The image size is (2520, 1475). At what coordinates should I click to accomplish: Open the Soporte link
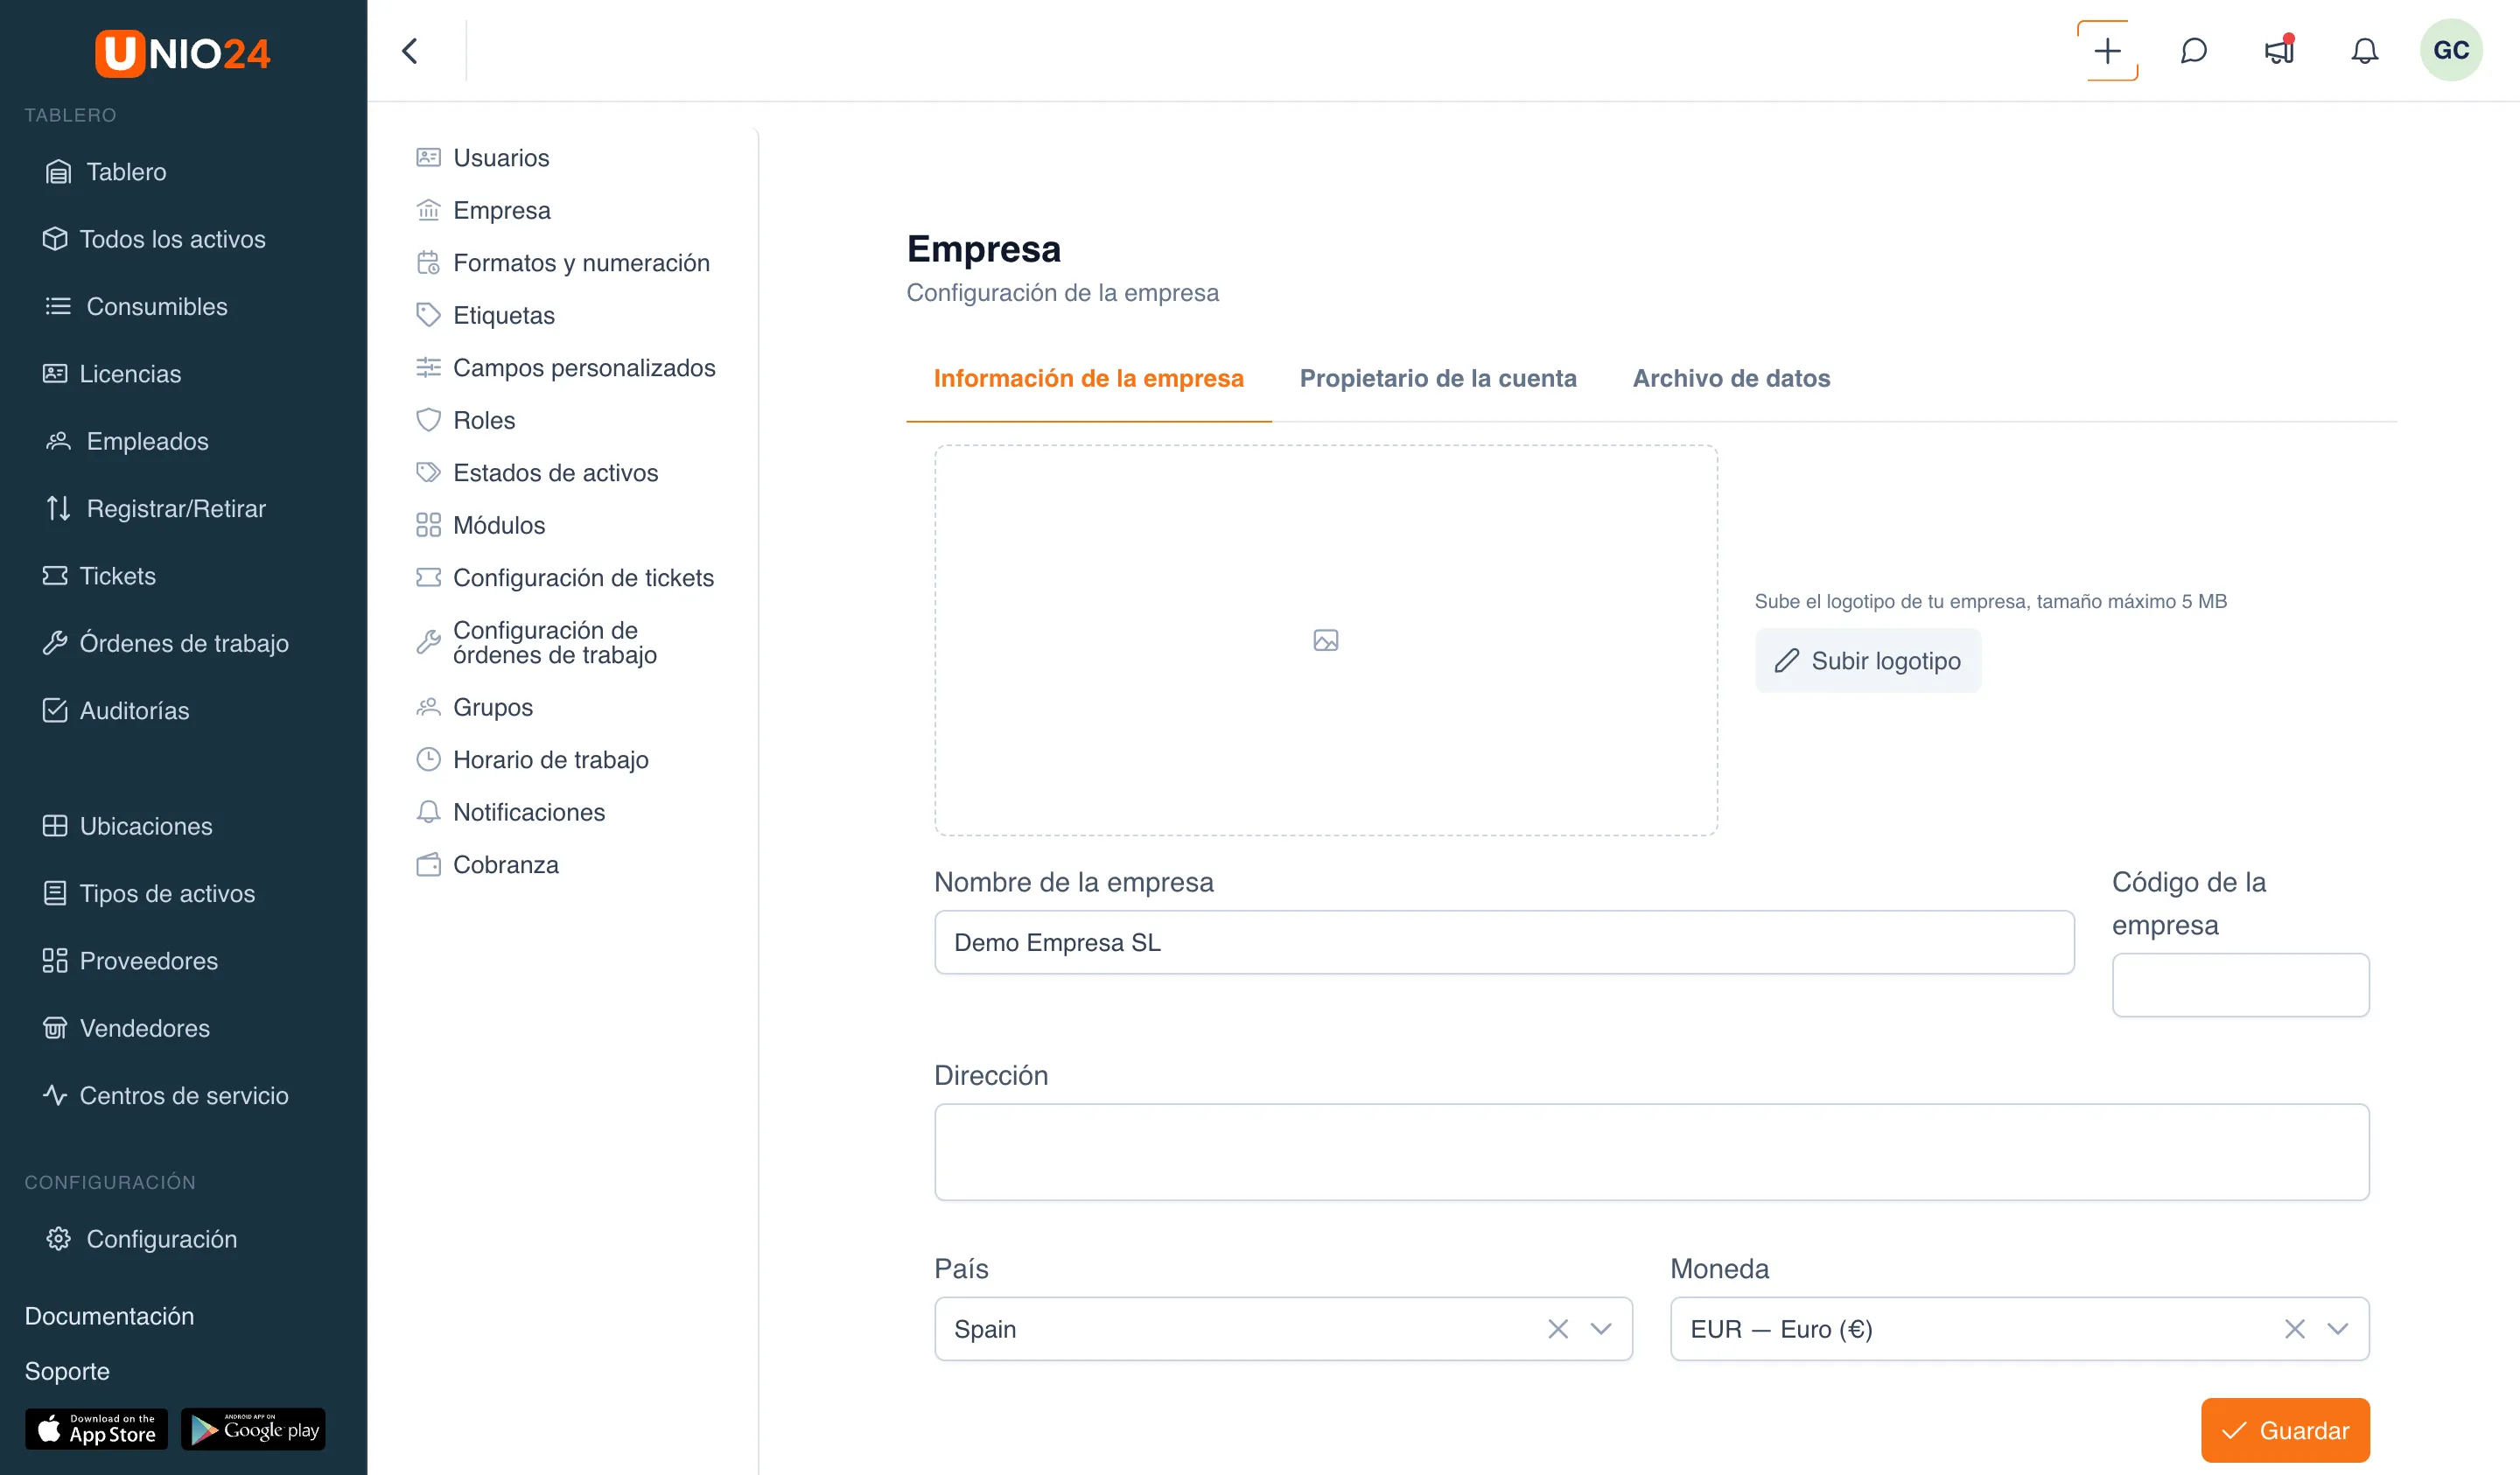point(67,1371)
